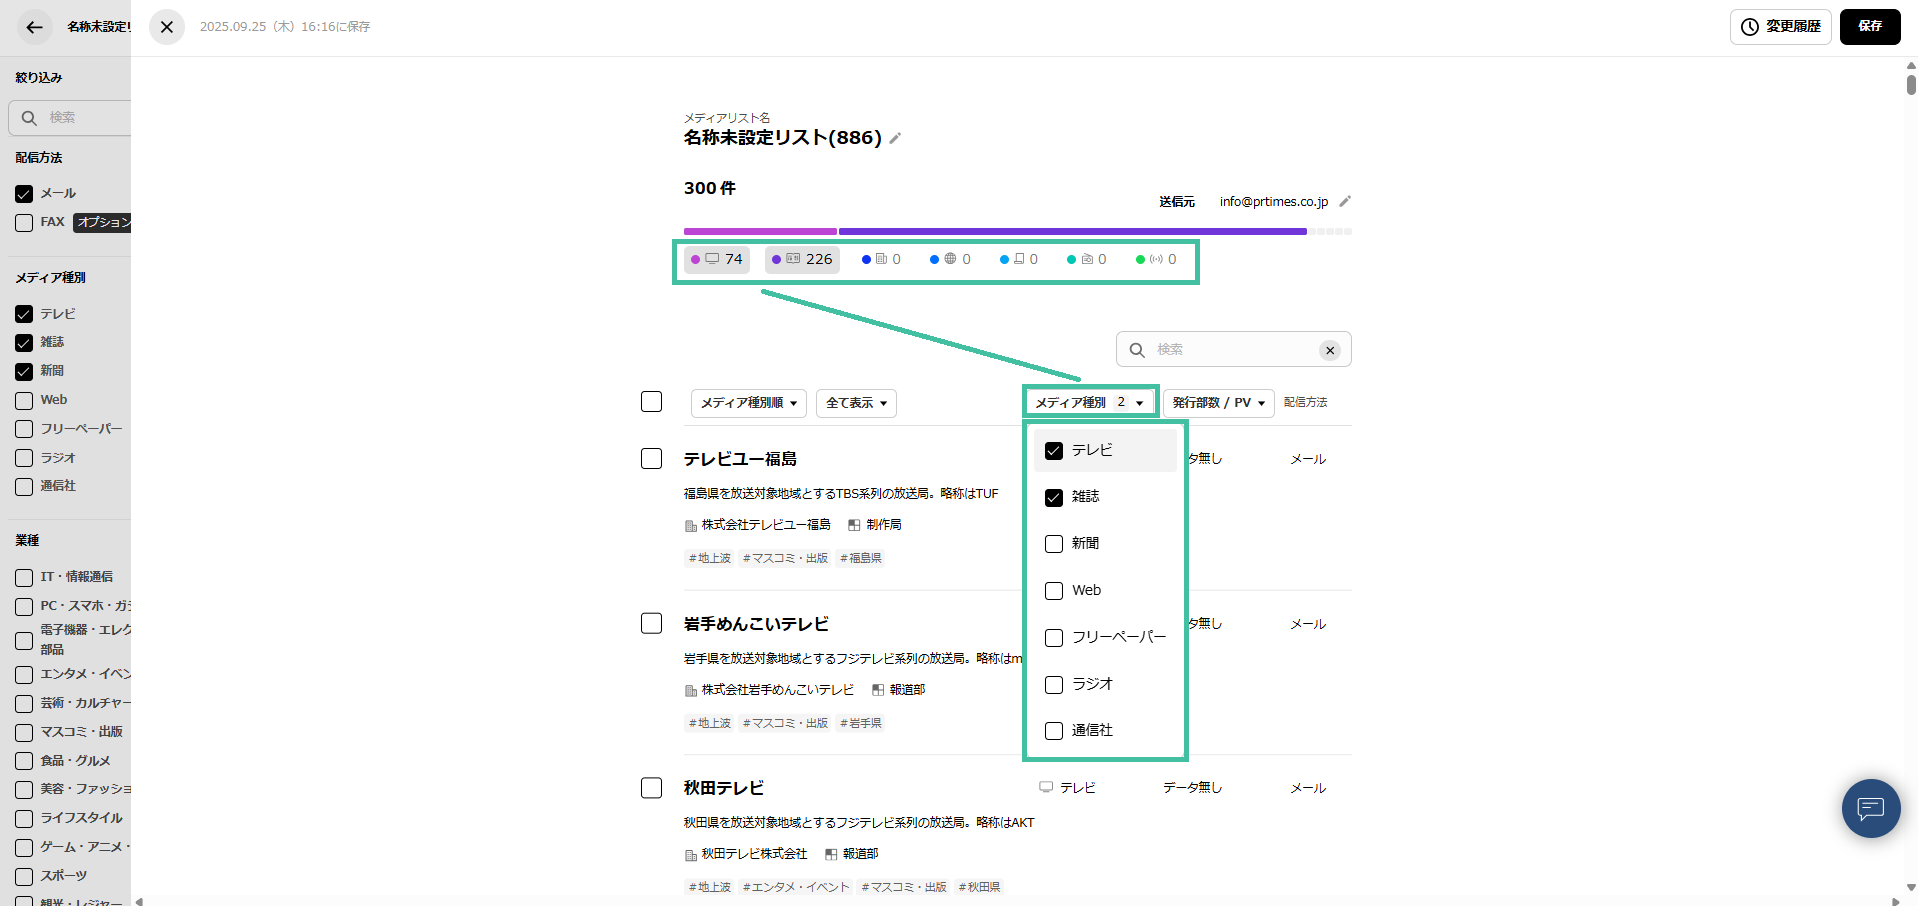1918x906 pixels.
Task: Uncheck the テレビ checkbox in the dropdown
Action: point(1053,451)
